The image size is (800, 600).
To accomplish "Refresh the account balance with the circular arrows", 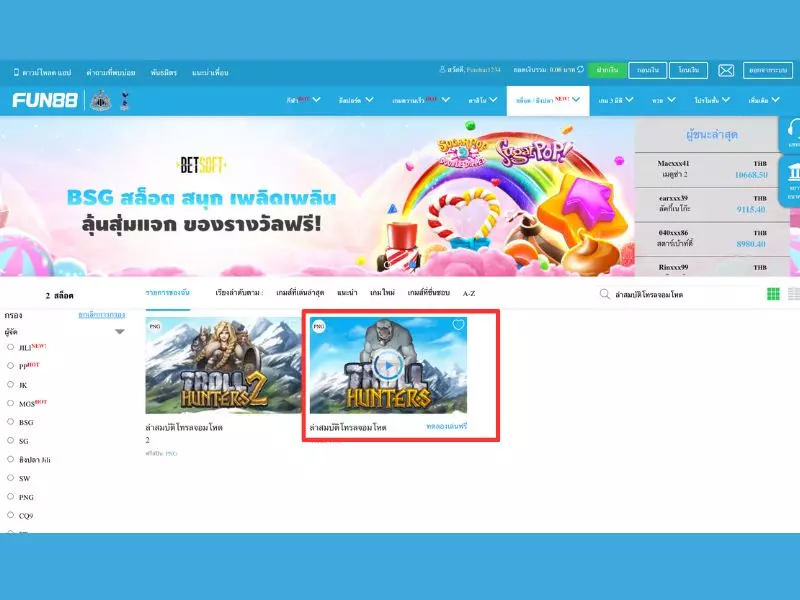I will click(x=580, y=69).
